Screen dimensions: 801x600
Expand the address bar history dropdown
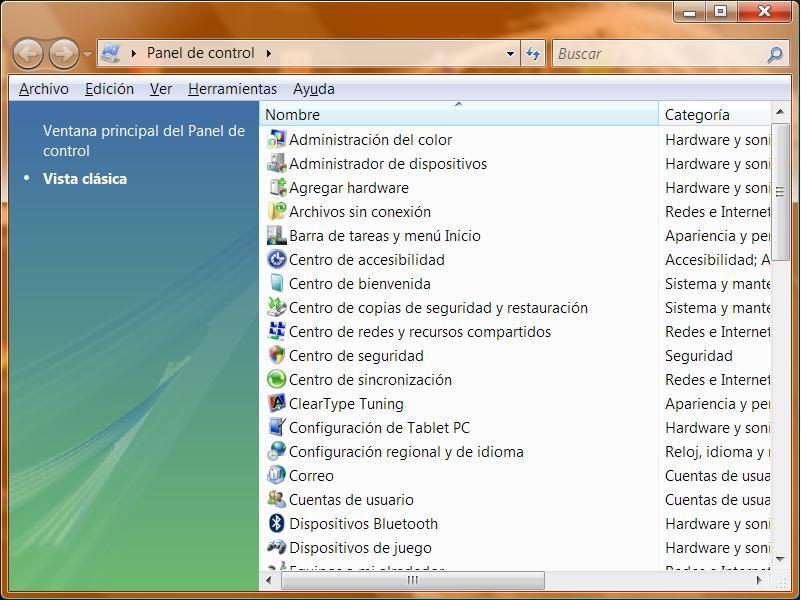[x=510, y=54]
